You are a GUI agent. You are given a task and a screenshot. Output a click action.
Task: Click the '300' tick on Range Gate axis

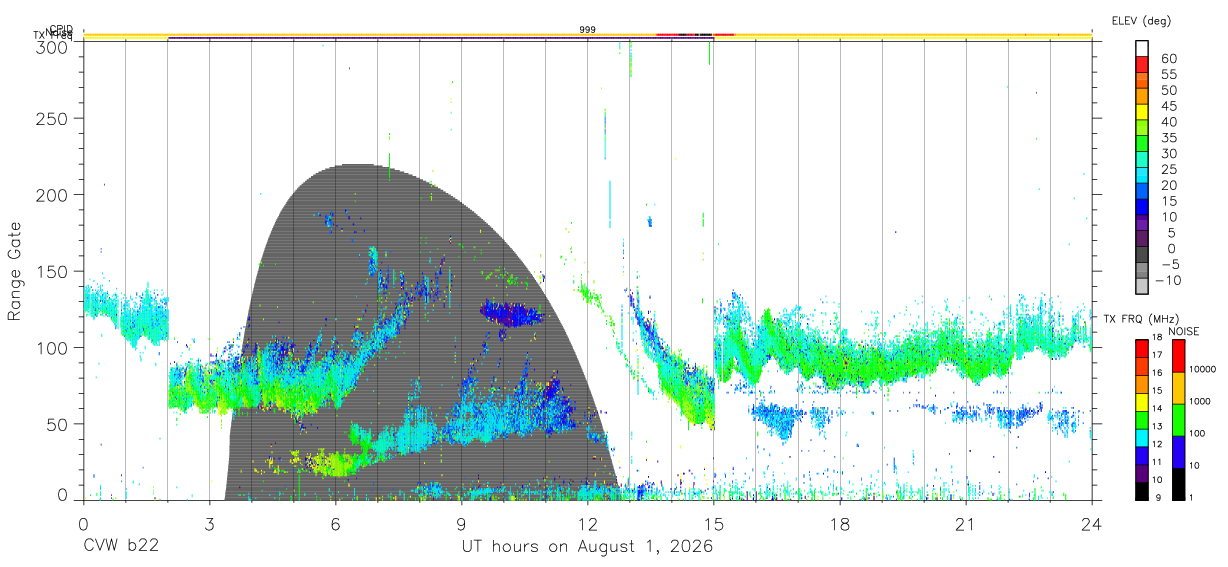[51, 46]
